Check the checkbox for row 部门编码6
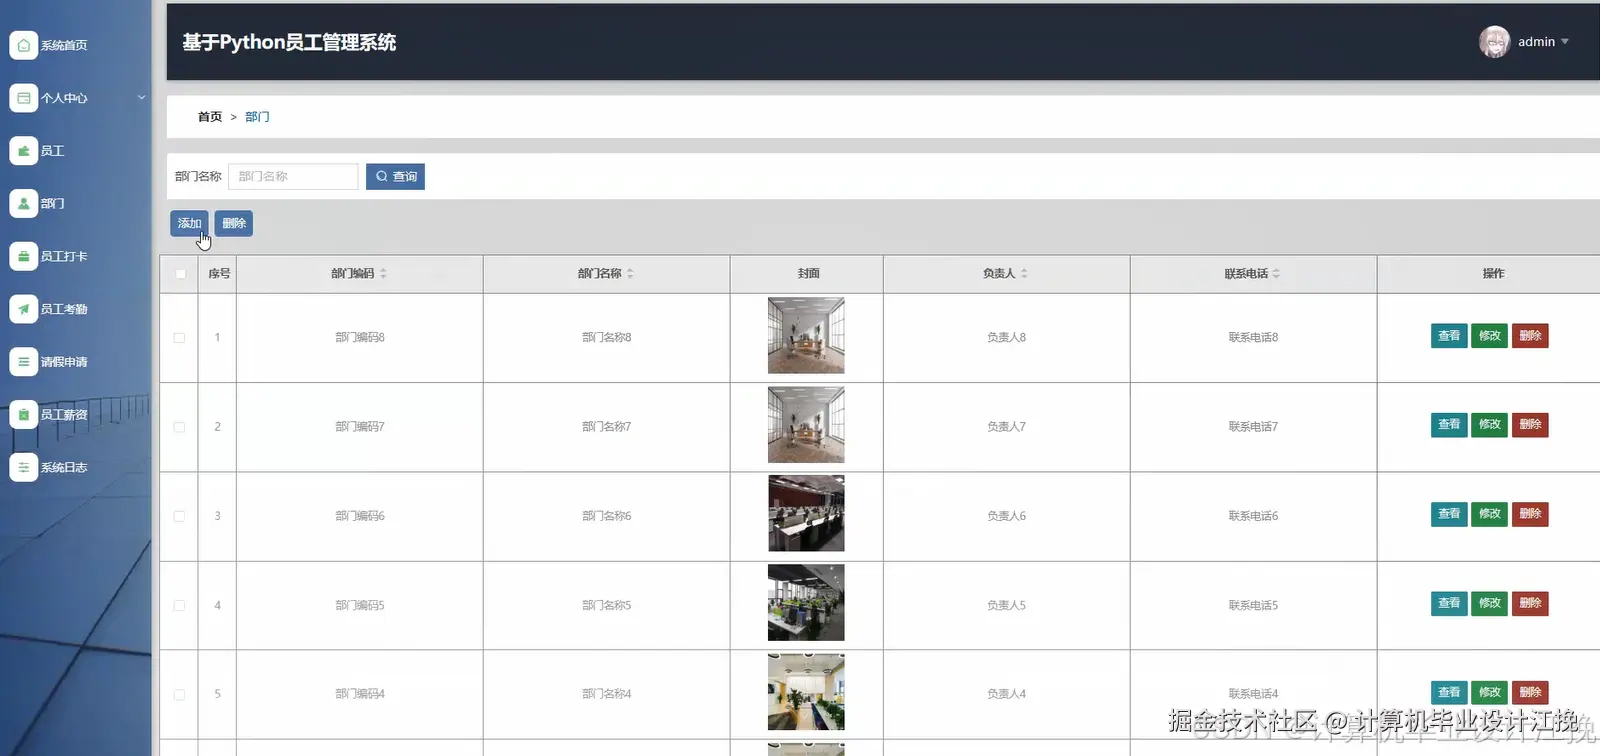This screenshot has width=1600, height=756. (179, 516)
